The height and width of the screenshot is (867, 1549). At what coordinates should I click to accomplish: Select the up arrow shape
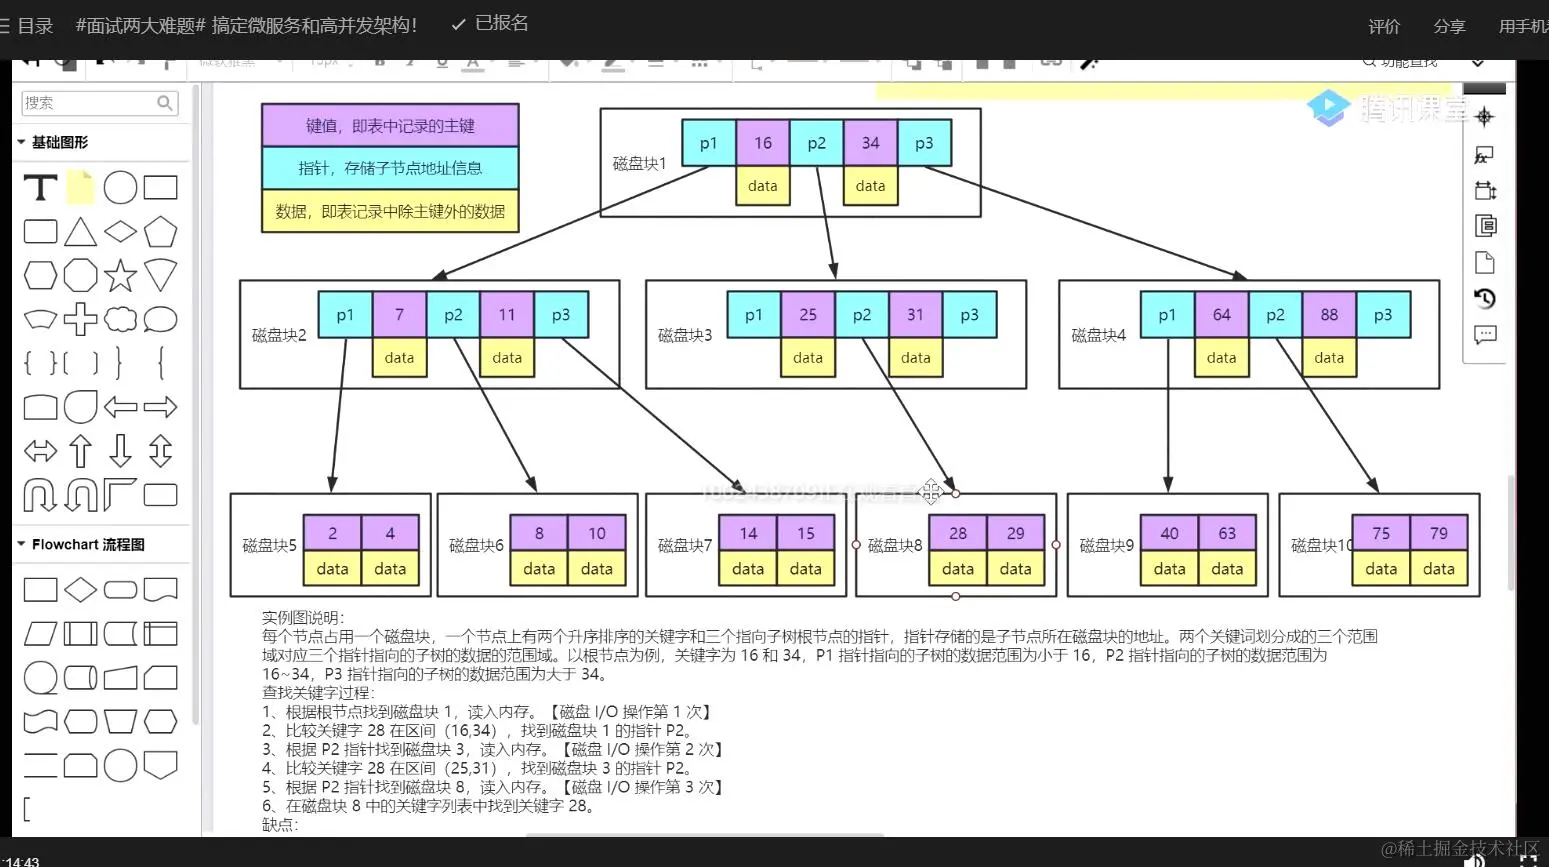(x=80, y=451)
